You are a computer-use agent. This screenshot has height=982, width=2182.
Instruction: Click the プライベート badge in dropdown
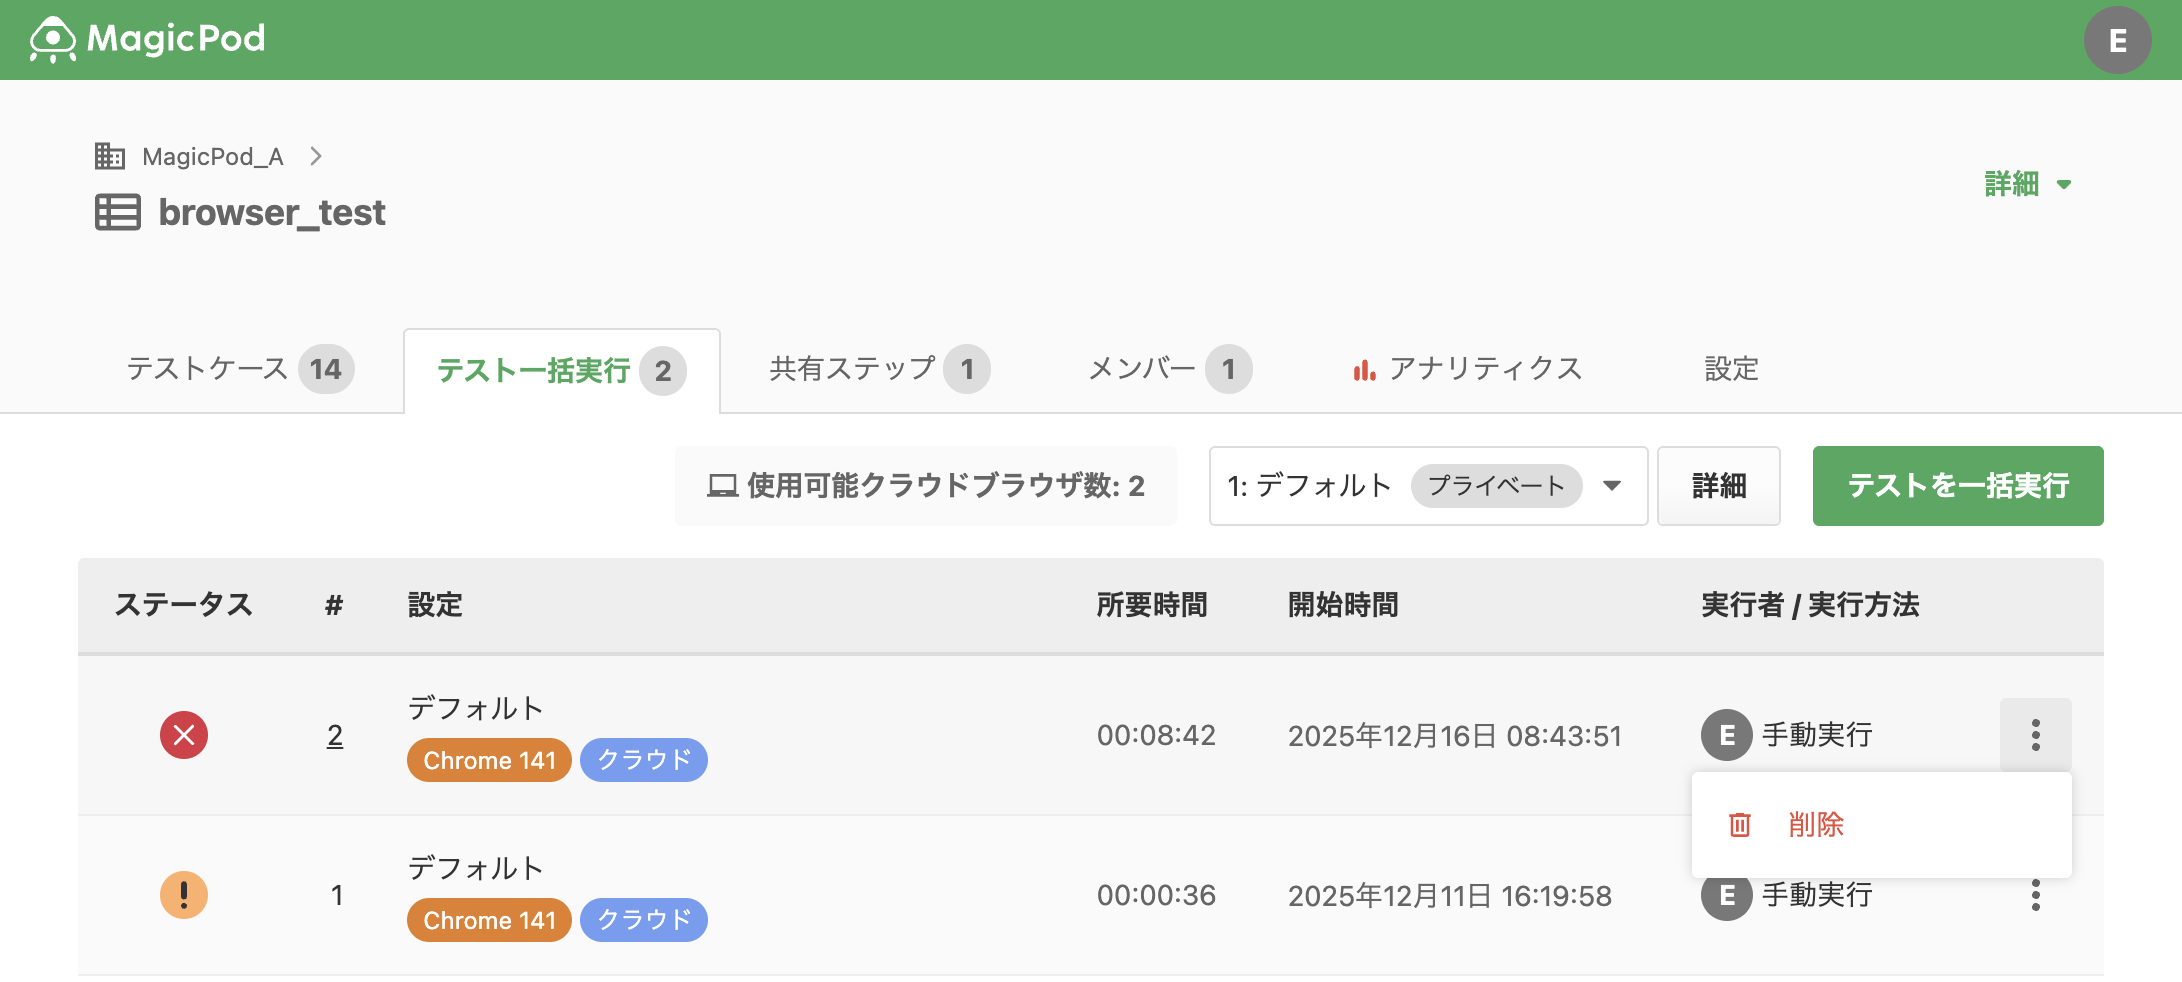click(1496, 486)
